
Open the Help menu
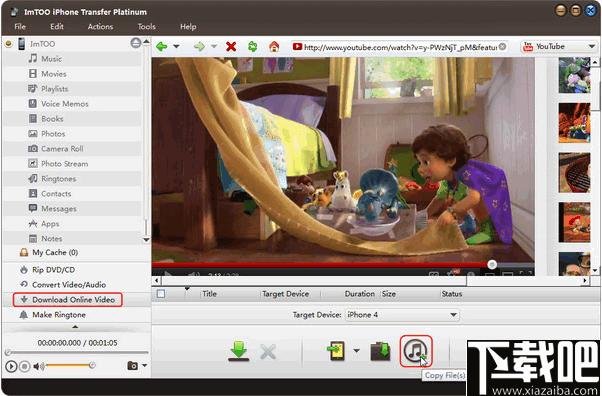click(x=188, y=27)
